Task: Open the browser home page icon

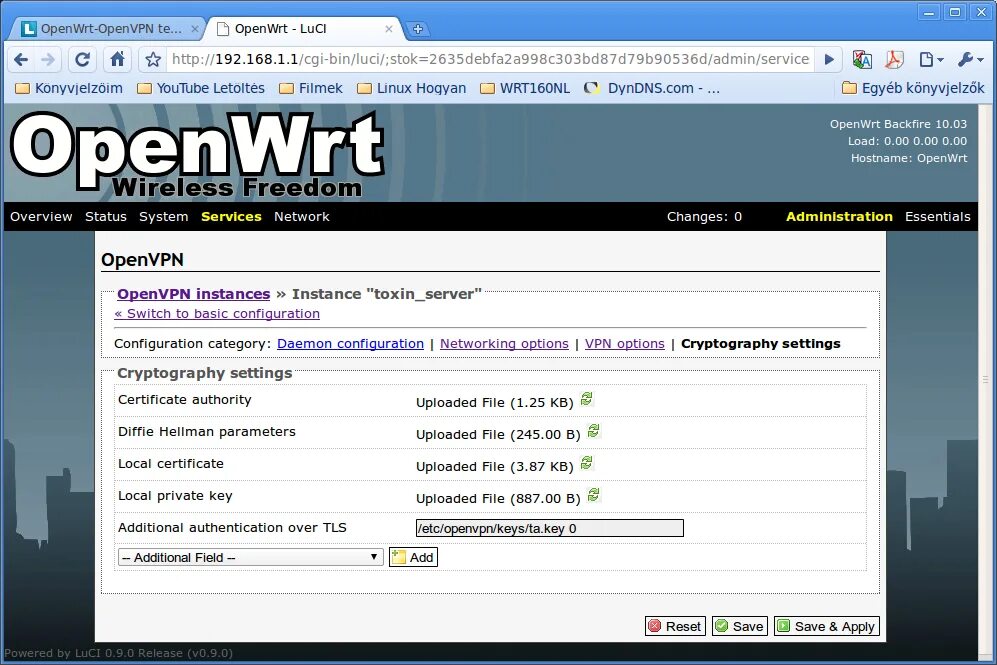Action: tap(118, 59)
